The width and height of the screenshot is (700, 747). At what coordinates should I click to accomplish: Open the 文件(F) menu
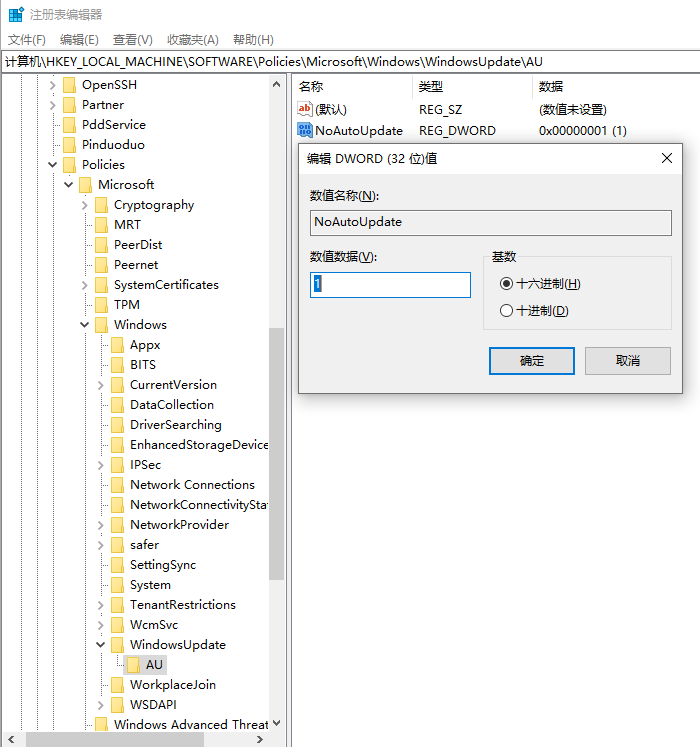(x=27, y=40)
